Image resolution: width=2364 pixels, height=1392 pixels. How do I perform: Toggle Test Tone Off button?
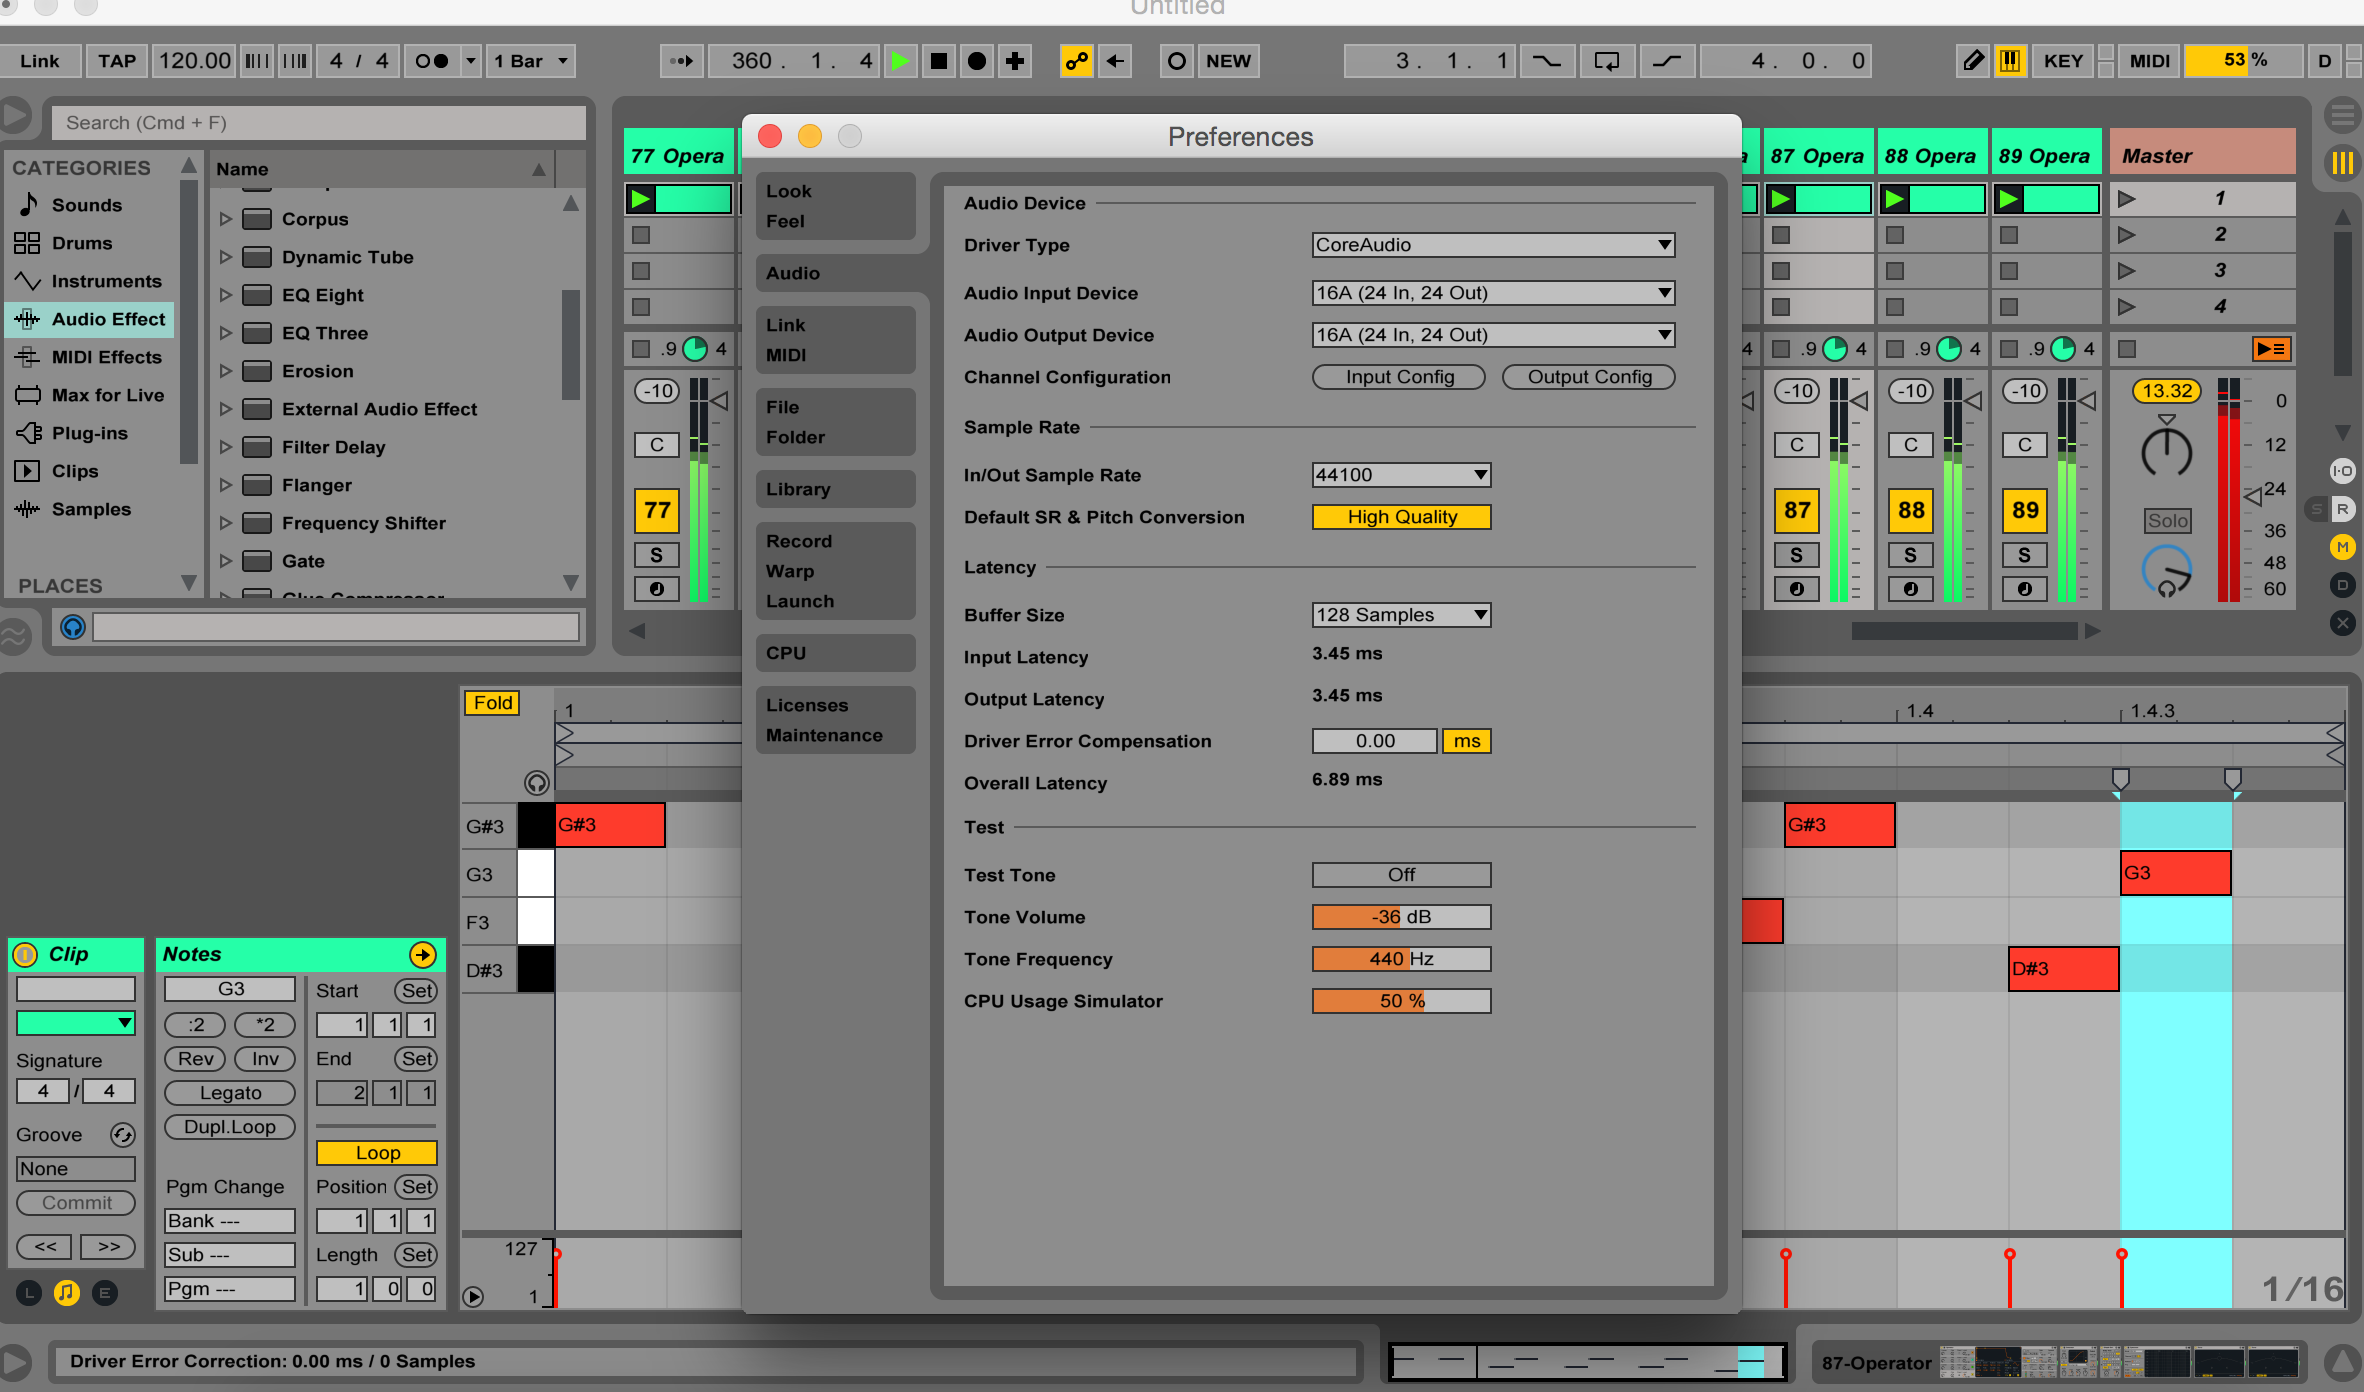click(1400, 875)
